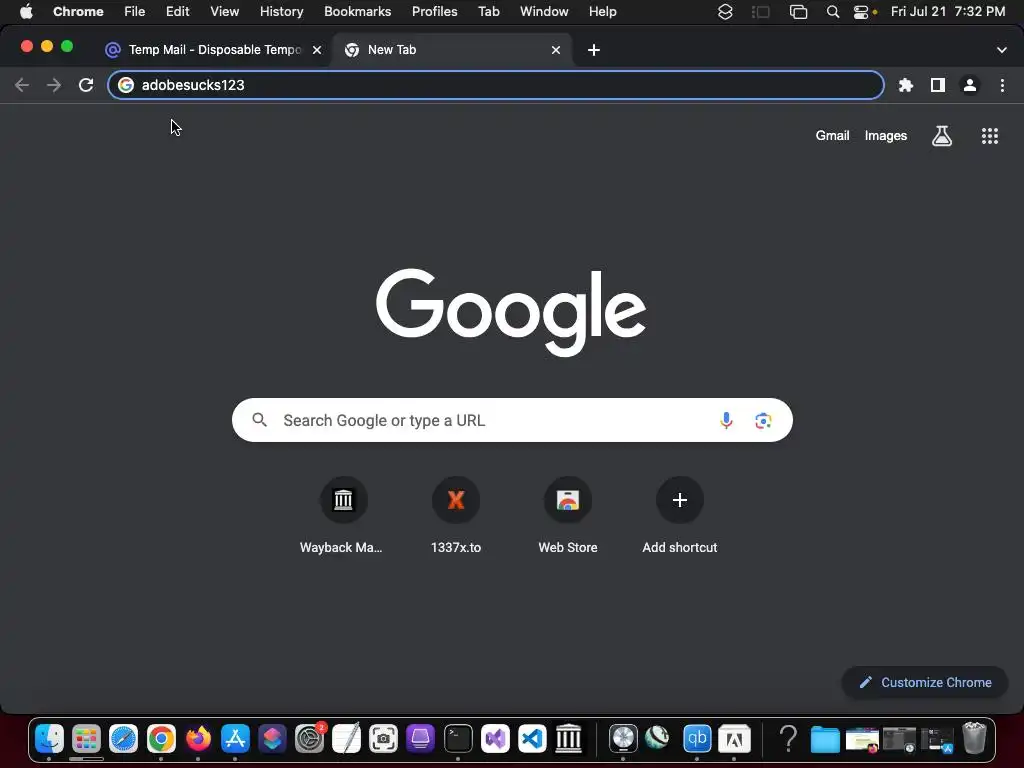This screenshot has width=1024, height=768.
Task: Open the Chrome application menu
Action: 78,12
